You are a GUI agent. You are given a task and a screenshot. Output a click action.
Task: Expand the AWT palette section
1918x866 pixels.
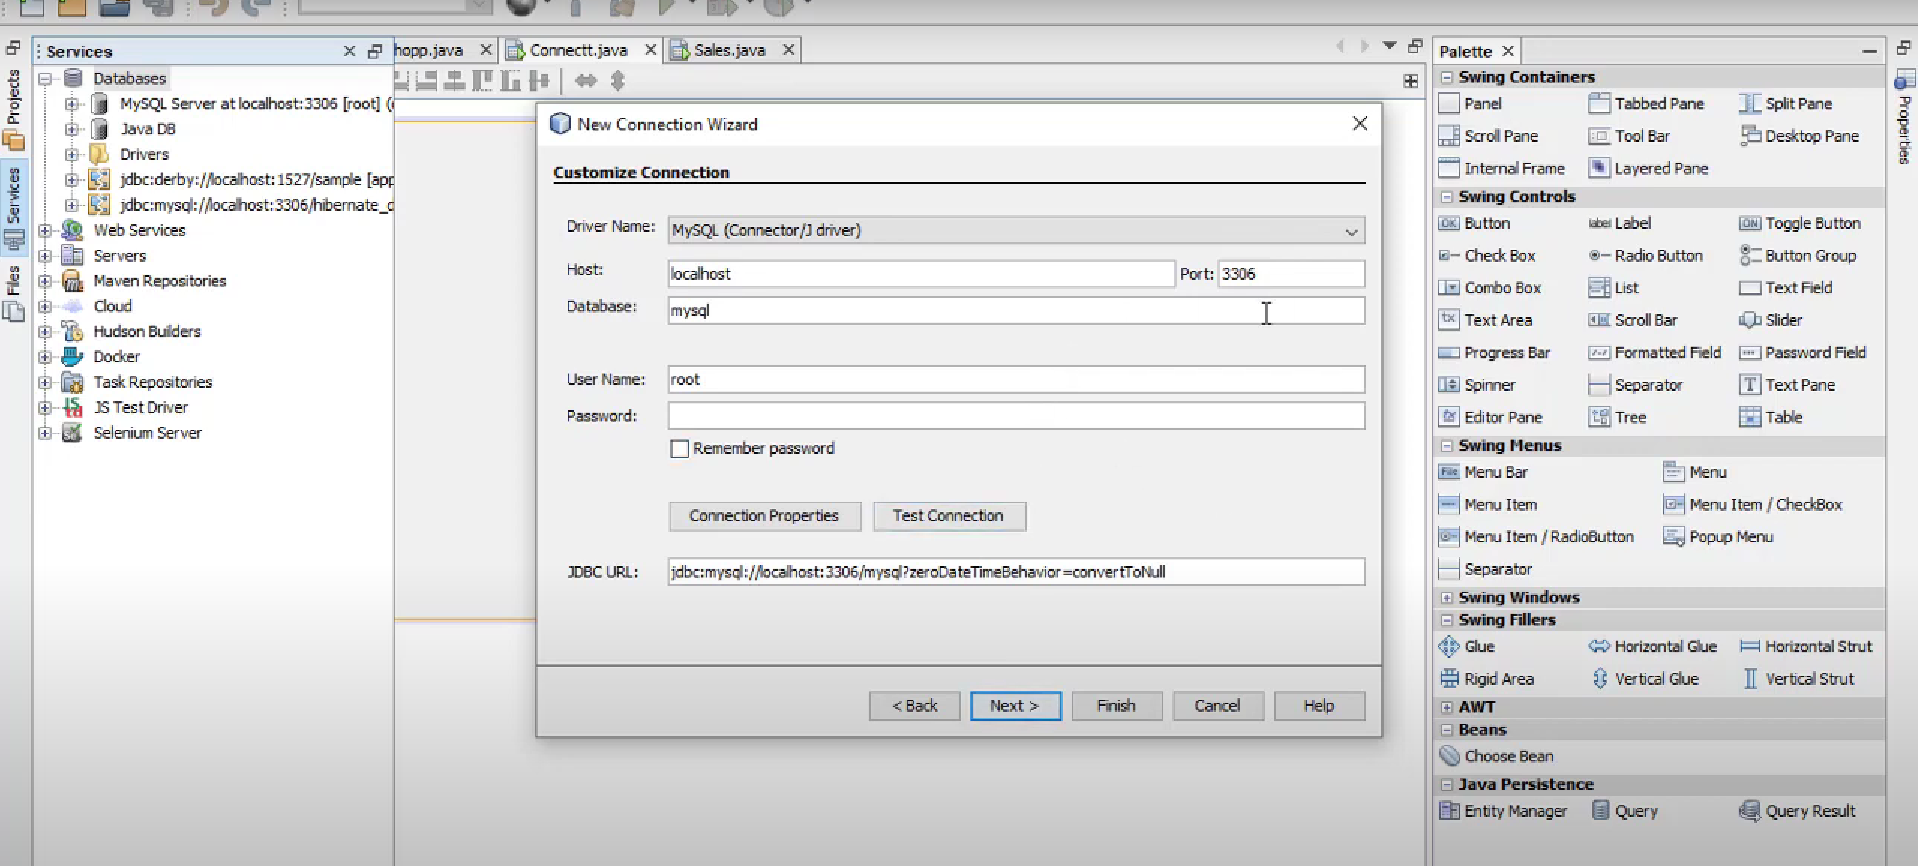pos(1447,707)
